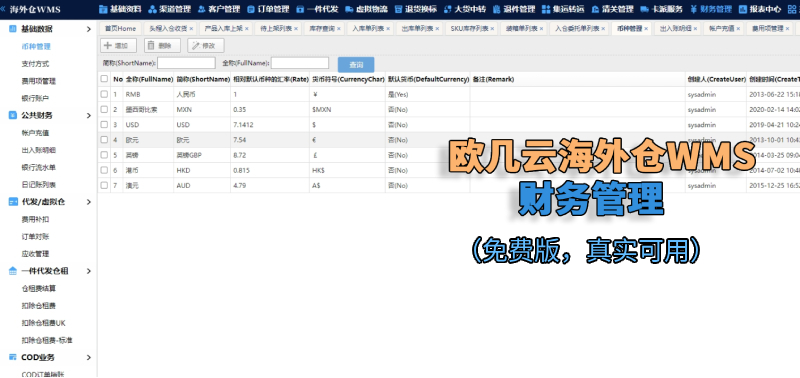Click the 修改 edit button

tap(206, 45)
